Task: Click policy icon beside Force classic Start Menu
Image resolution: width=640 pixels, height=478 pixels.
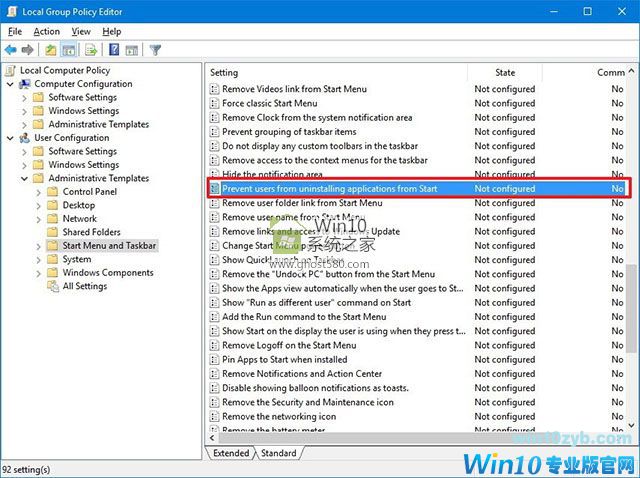Action: tap(214, 103)
